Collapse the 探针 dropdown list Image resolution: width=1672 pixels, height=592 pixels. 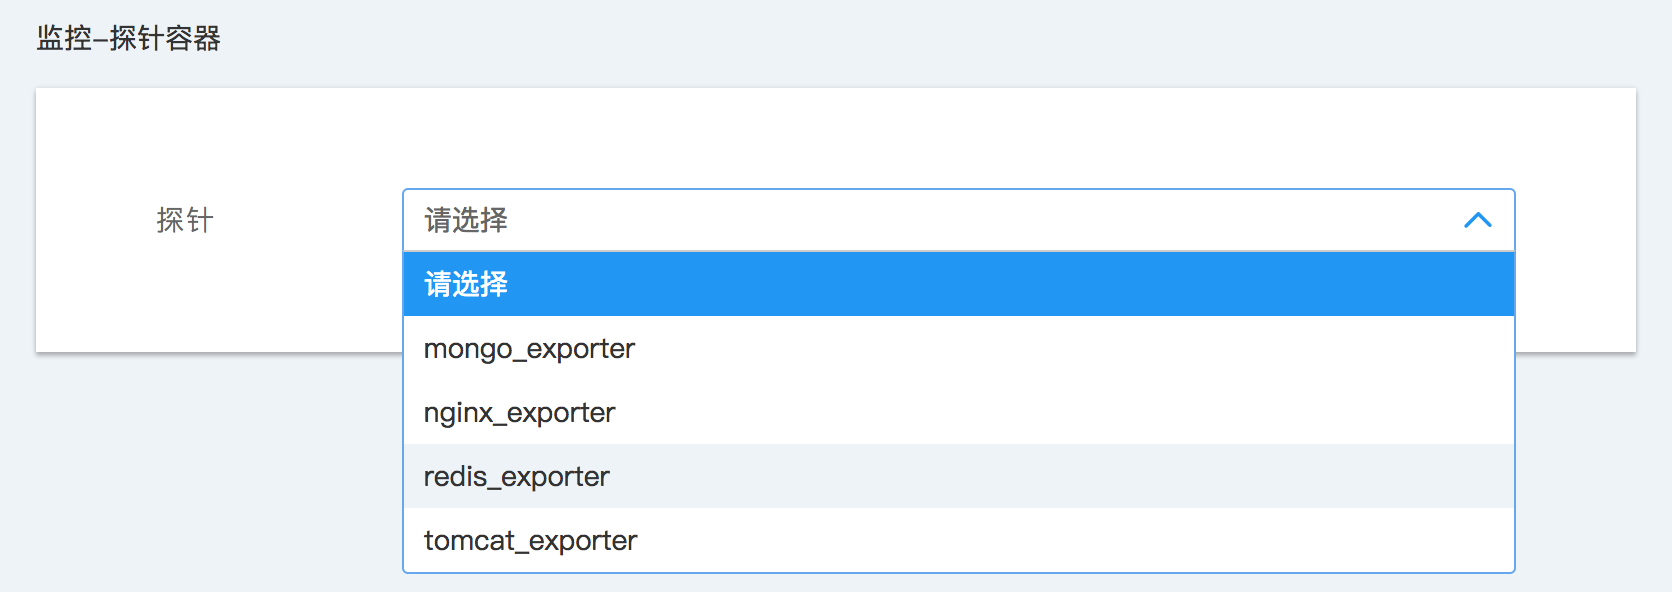coord(1477,220)
